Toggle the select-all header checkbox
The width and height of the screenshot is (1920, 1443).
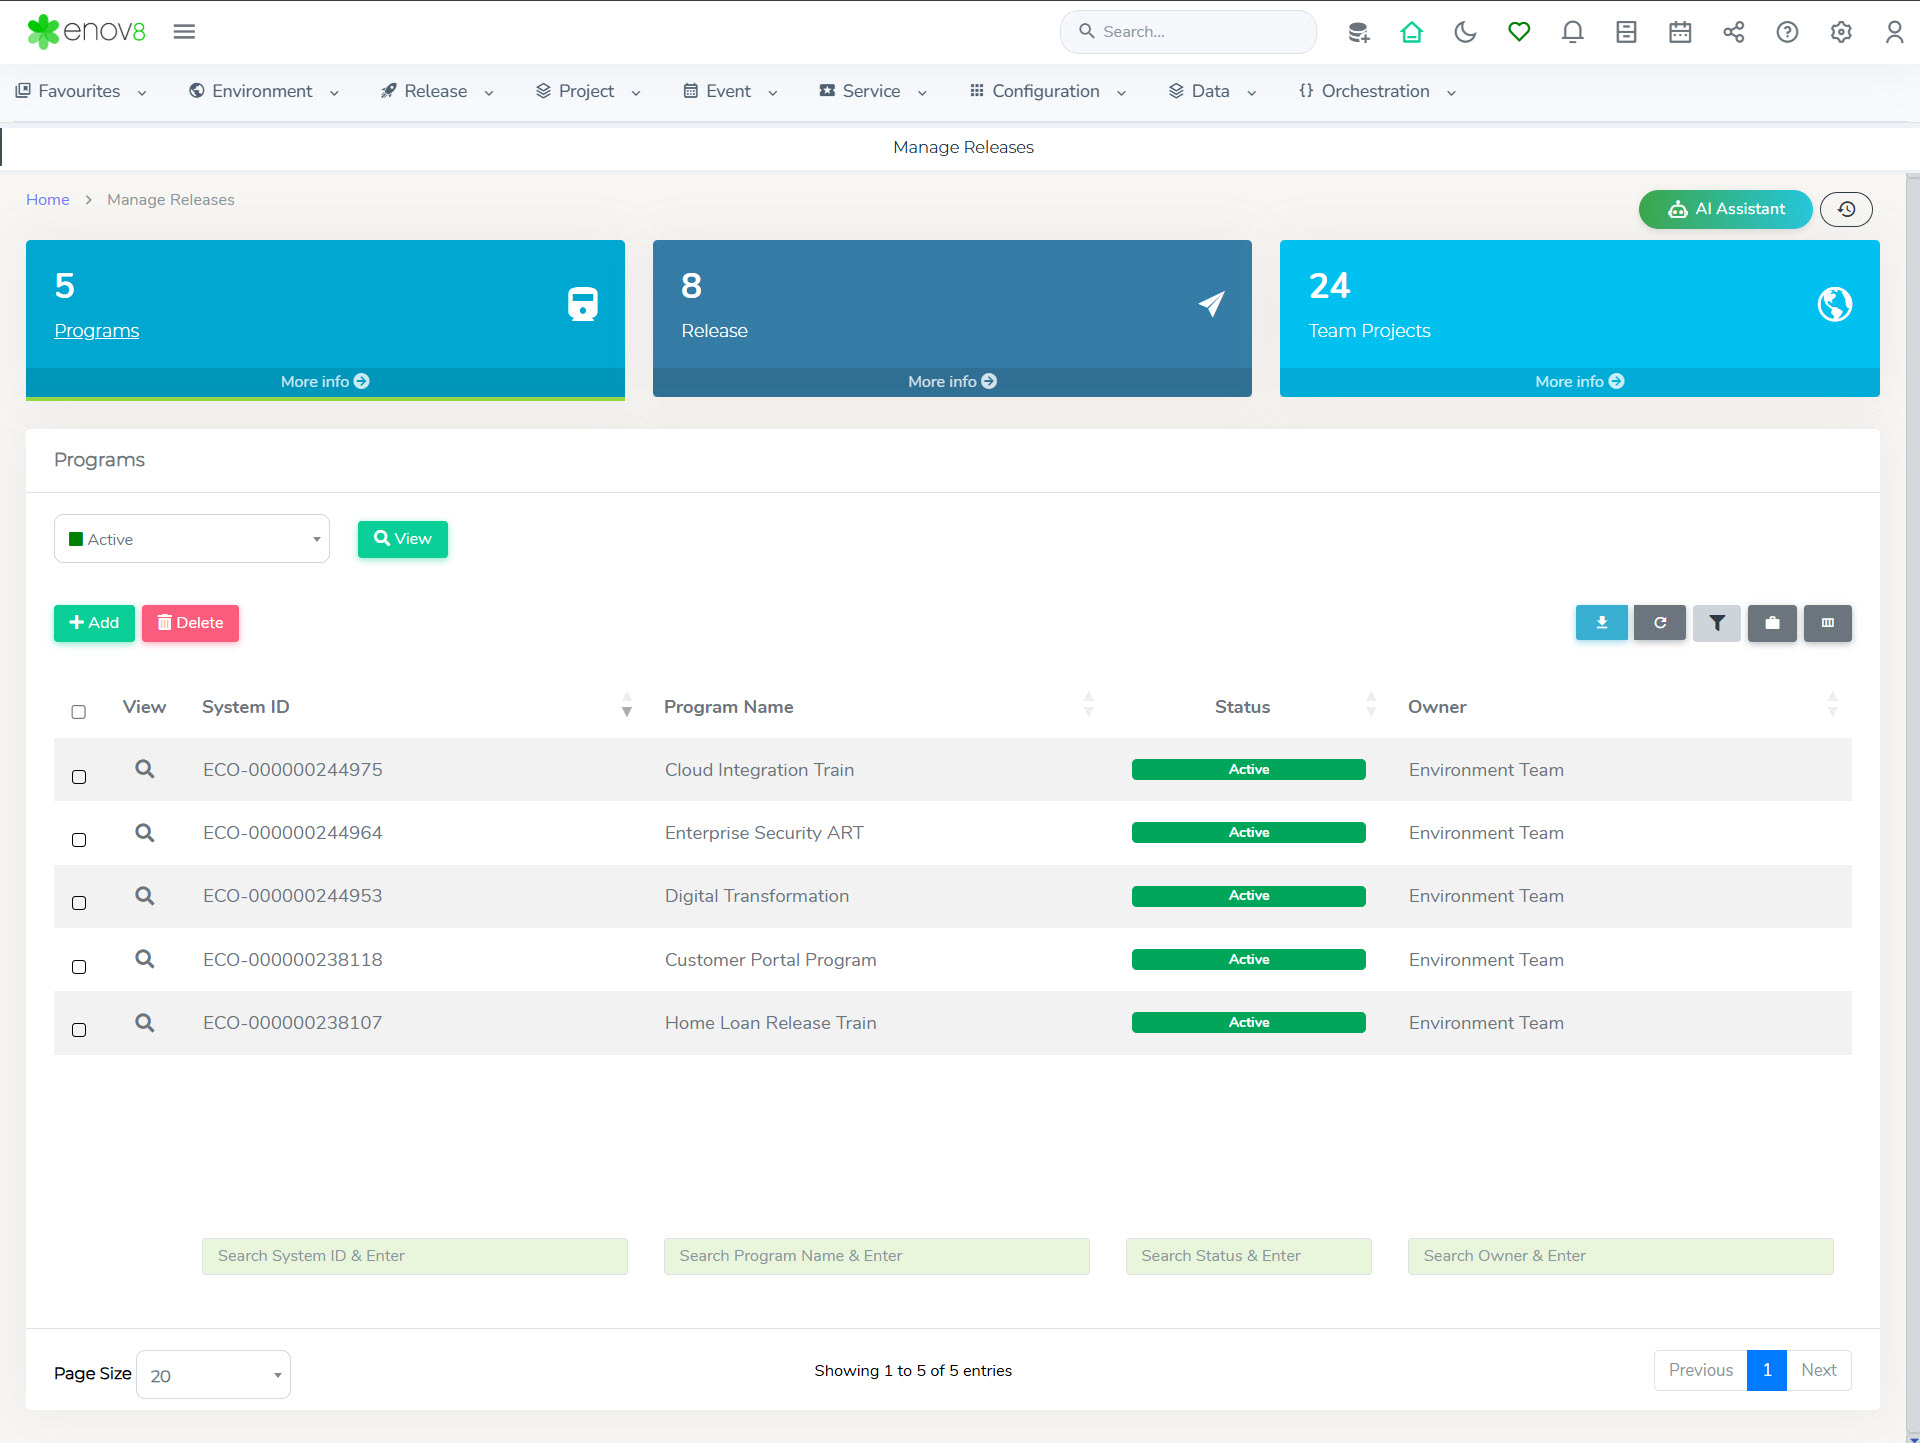tap(79, 712)
